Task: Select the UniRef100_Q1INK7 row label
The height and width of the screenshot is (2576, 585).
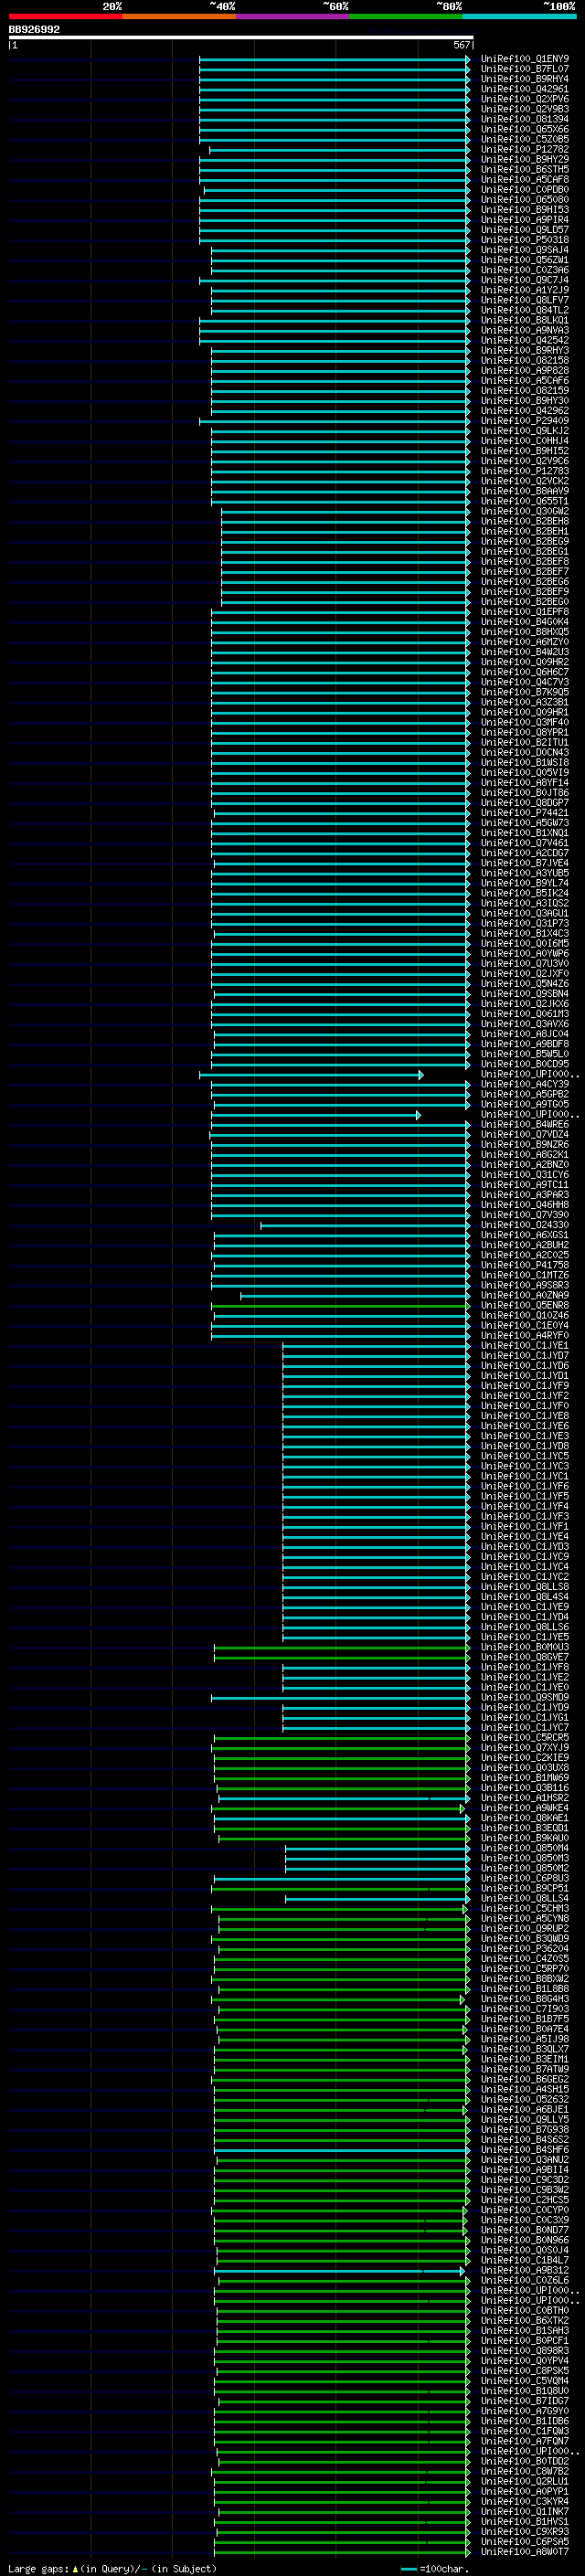Action: click(x=525, y=2511)
